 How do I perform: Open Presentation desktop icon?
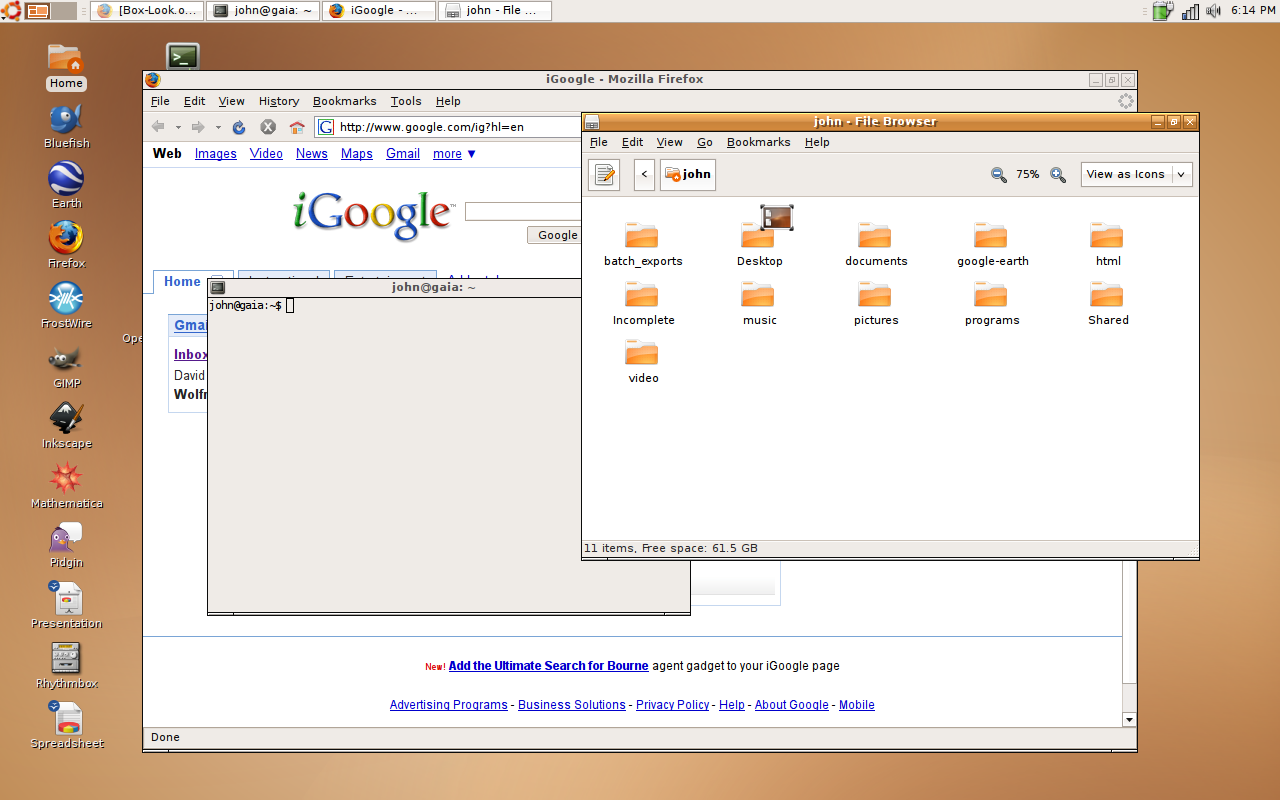[x=66, y=606]
